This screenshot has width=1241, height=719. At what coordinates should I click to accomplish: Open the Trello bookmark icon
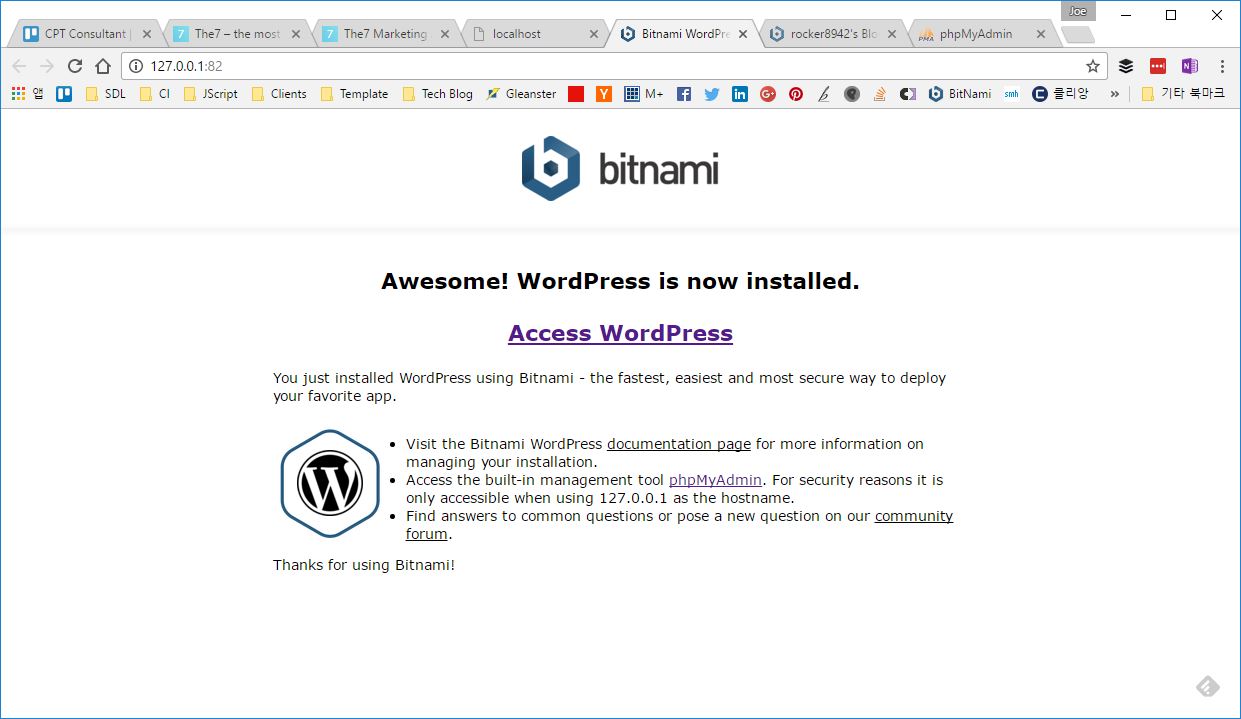coord(64,94)
